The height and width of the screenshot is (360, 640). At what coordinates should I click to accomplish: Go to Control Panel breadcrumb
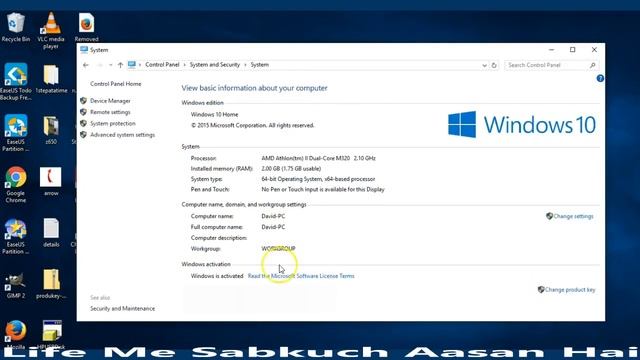point(162,65)
